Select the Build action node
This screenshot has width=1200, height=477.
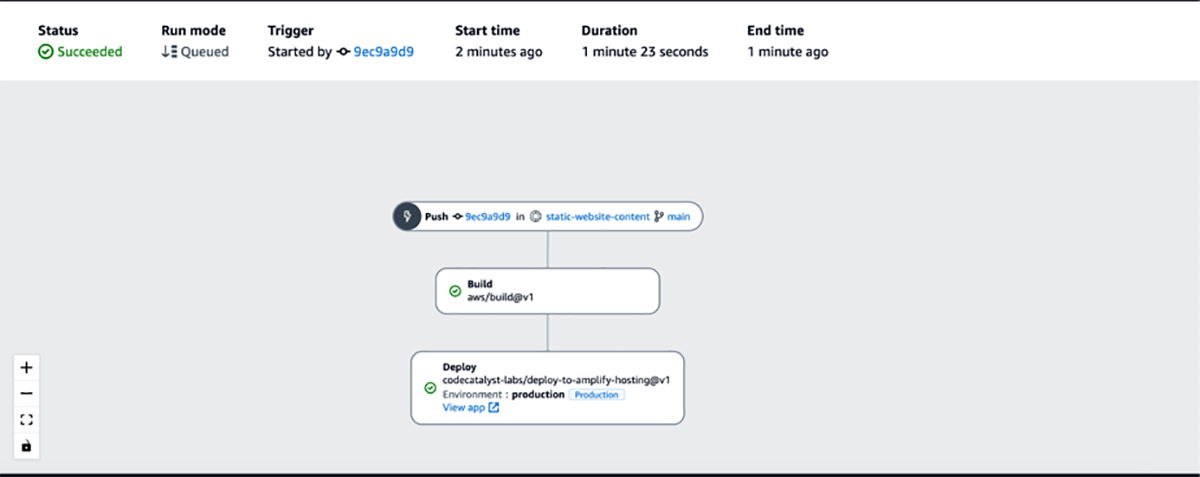[x=547, y=291]
